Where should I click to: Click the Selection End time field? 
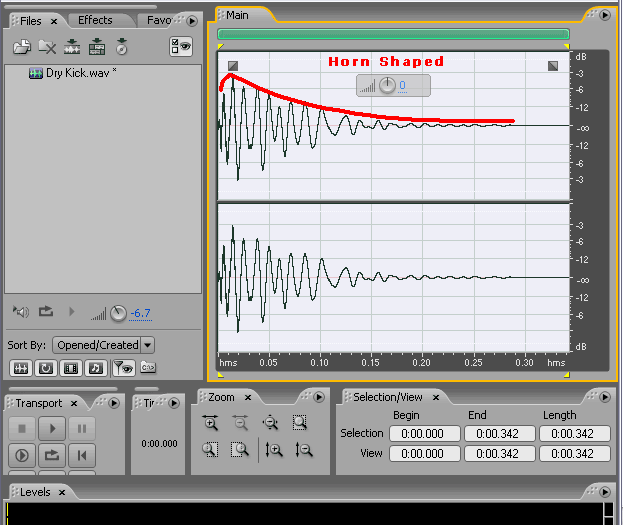500,434
